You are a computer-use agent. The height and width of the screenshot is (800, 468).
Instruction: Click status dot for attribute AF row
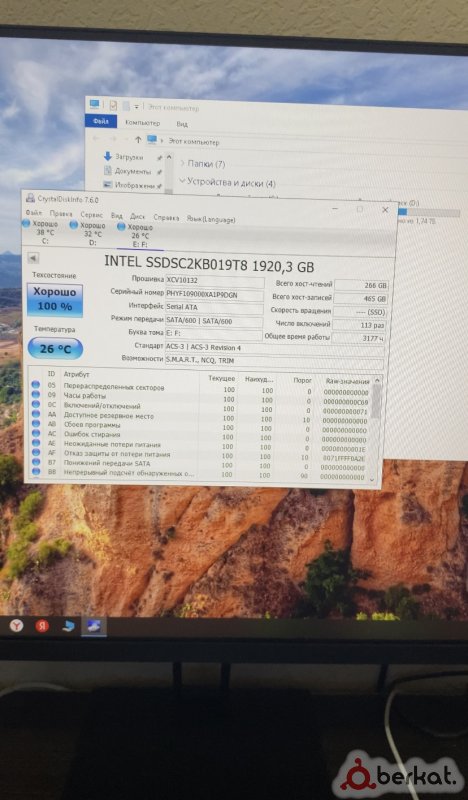click(x=36, y=453)
